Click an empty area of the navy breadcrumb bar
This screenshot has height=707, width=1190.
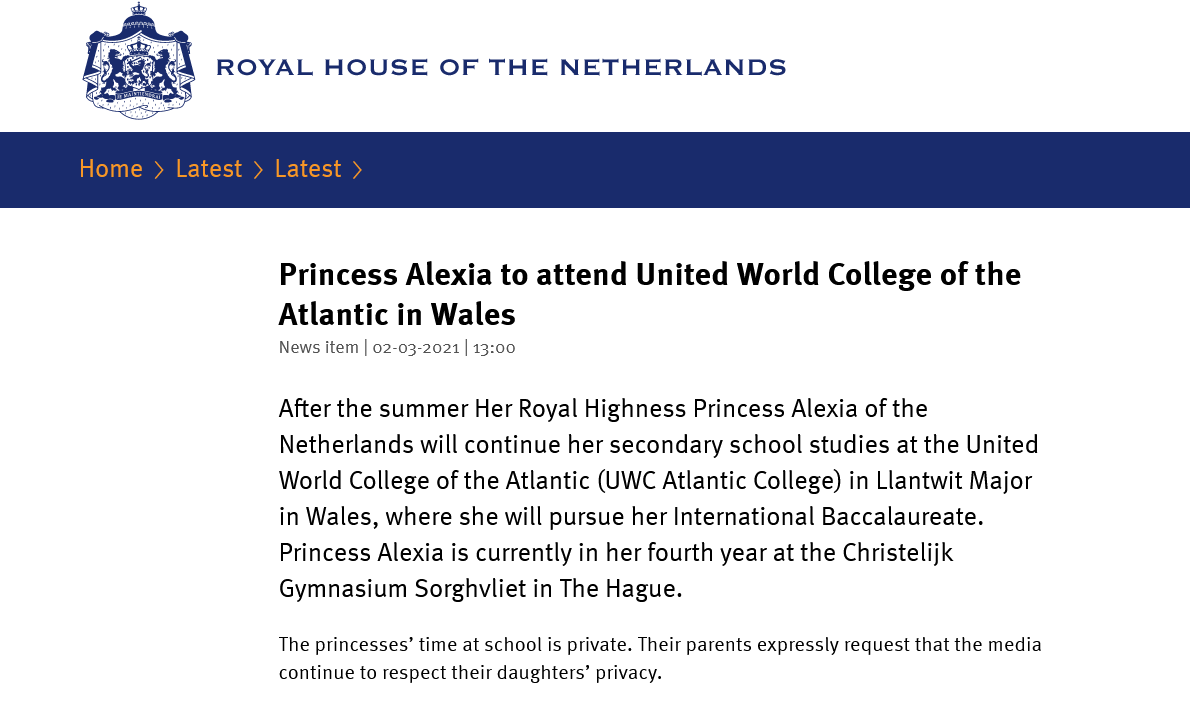[x=780, y=170]
